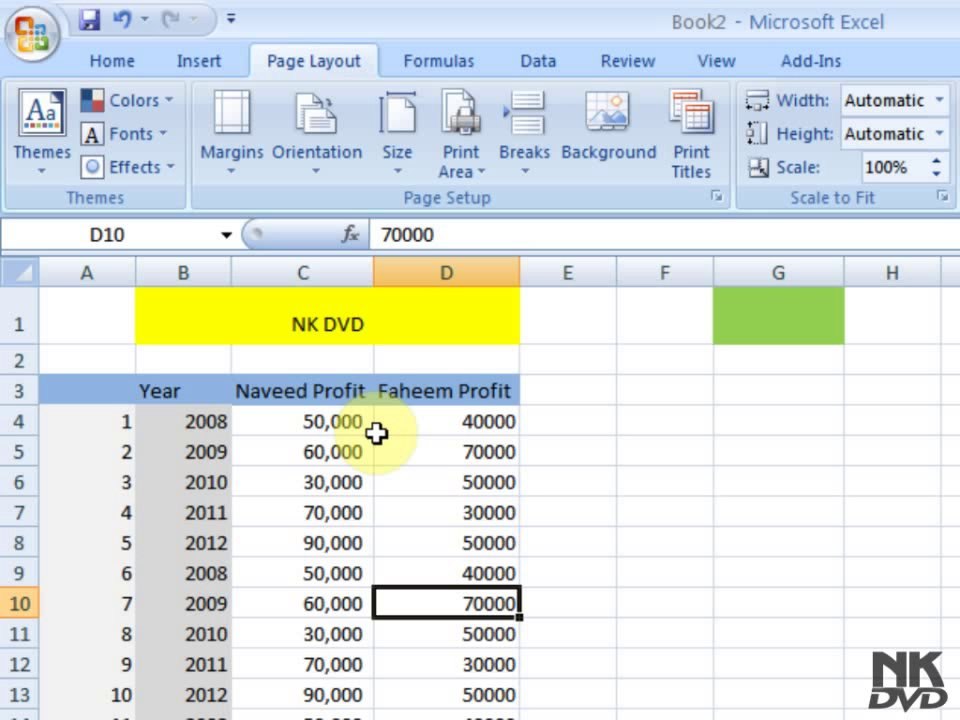960x720 pixels.
Task: Insert page Breaks
Action: [524, 133]
